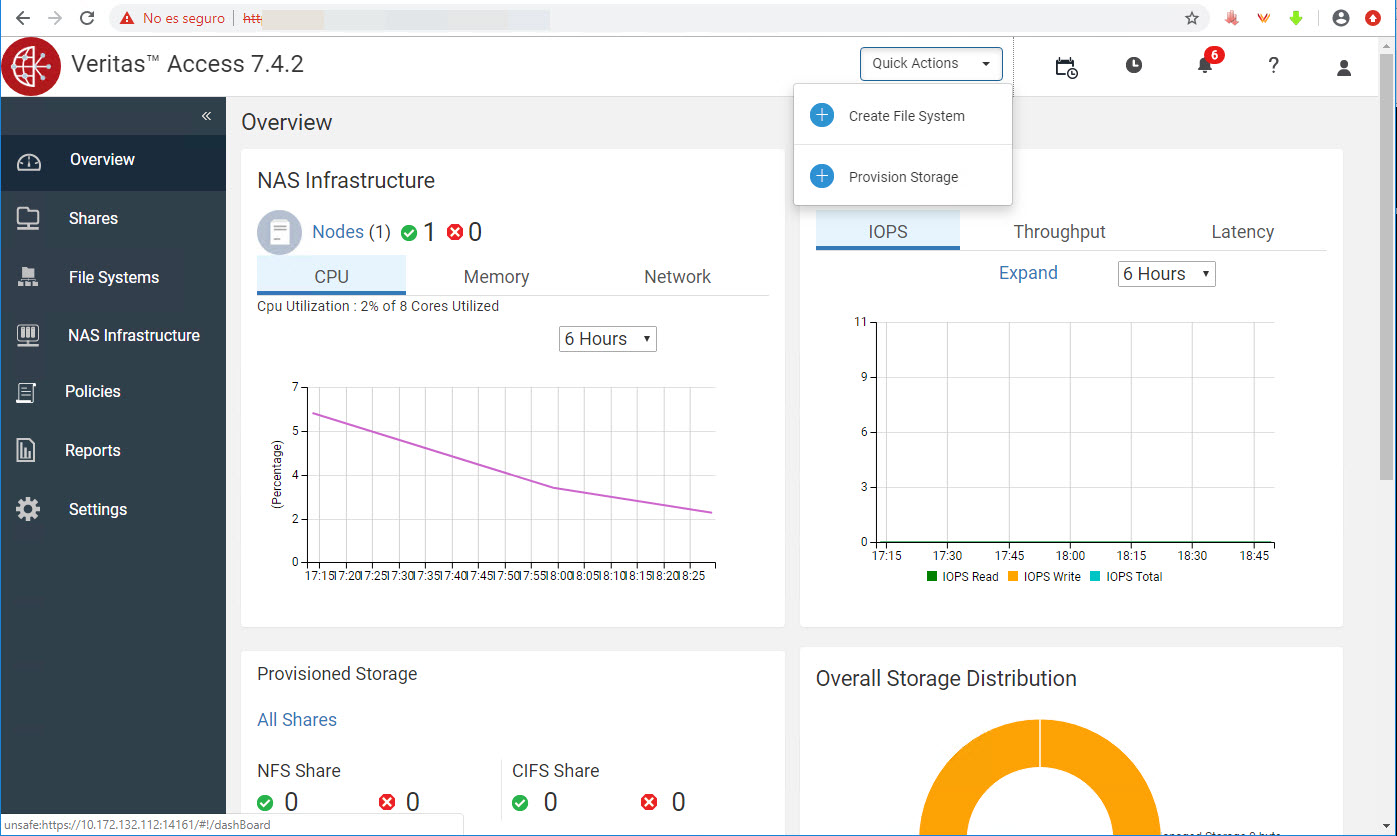Screen dimensions: 1397x836
Task: Open the notifications bell icon
Action: (1204, 66)
